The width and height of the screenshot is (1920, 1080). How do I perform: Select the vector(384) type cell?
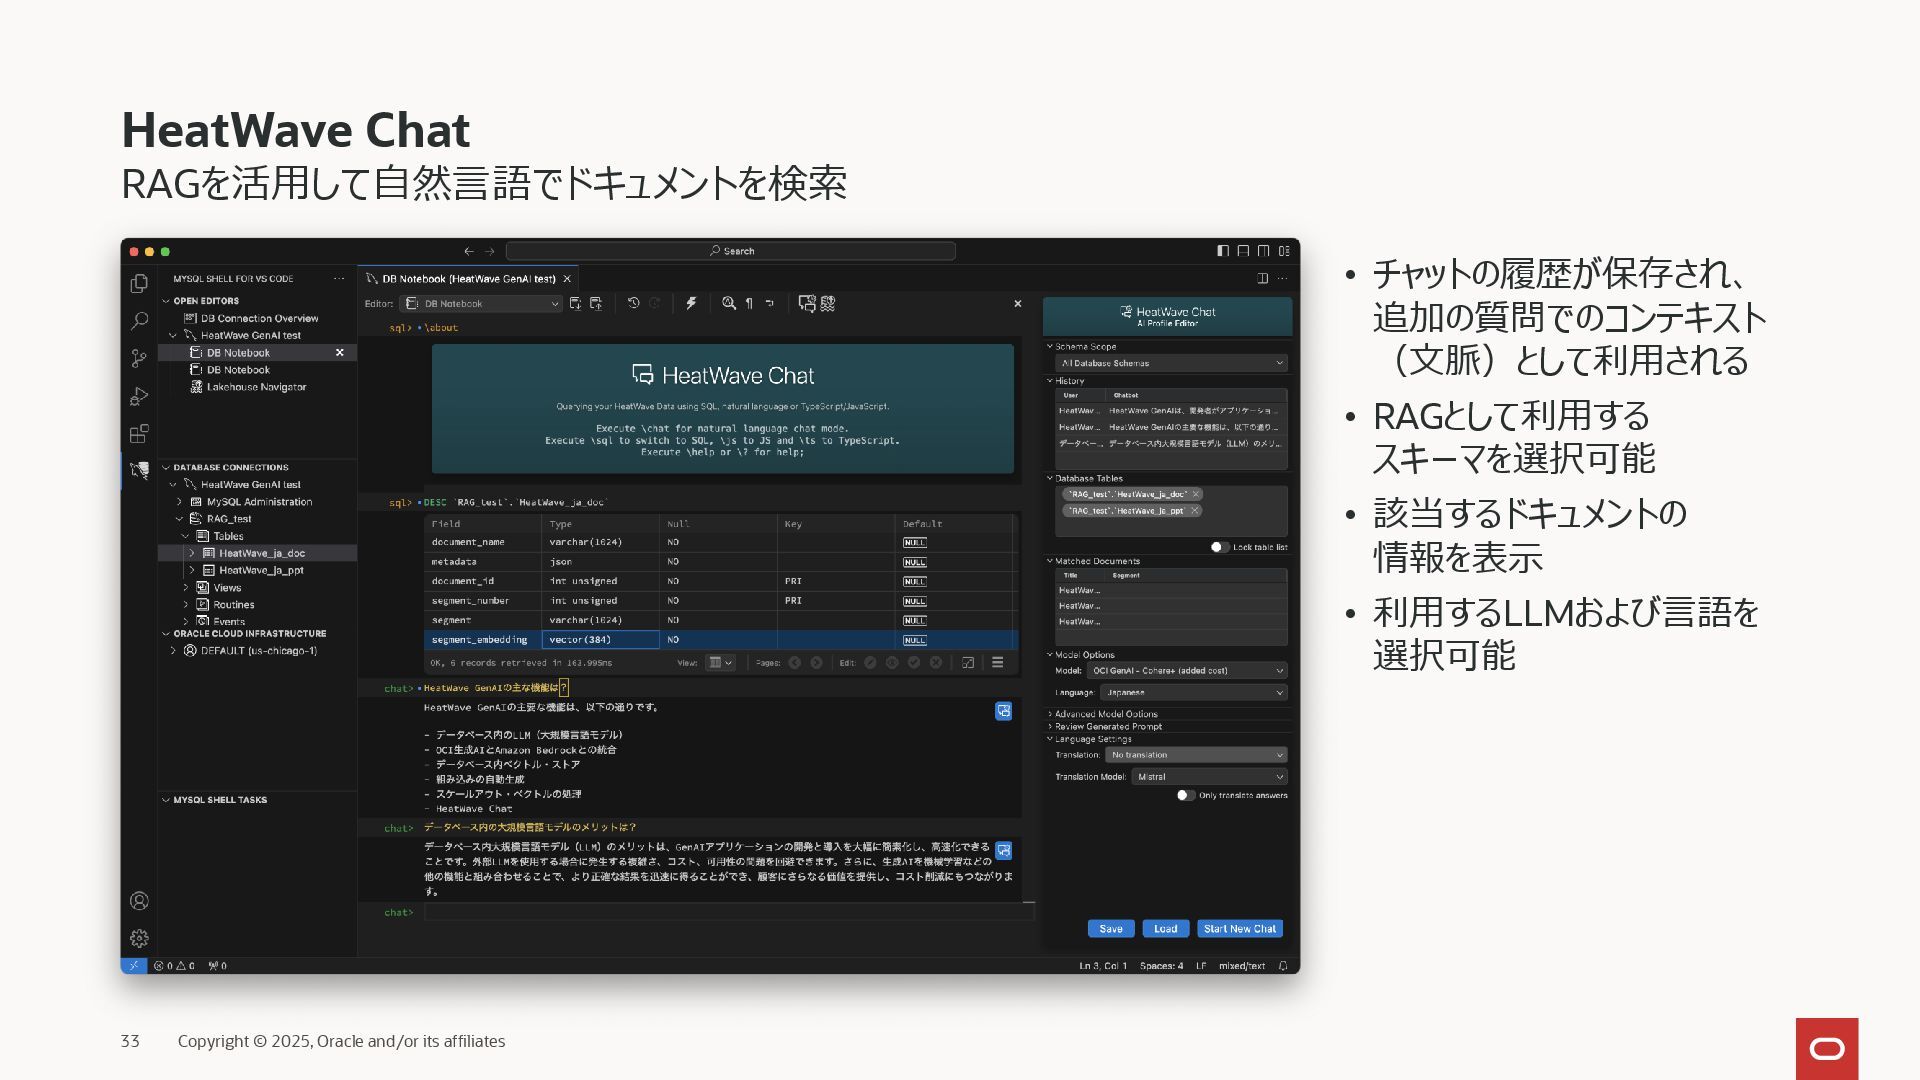coord(600,640)
